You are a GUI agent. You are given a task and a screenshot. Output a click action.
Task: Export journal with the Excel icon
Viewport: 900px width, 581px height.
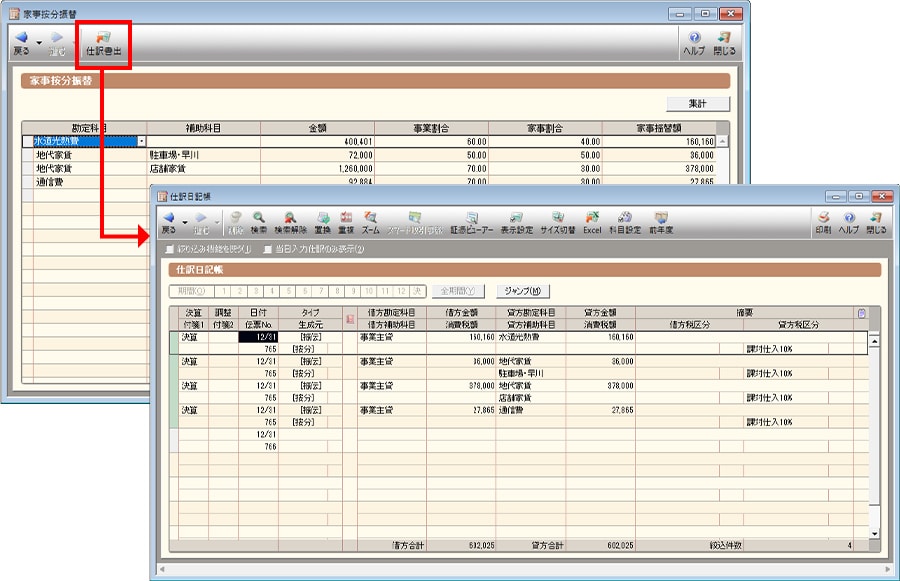[592, 221]
